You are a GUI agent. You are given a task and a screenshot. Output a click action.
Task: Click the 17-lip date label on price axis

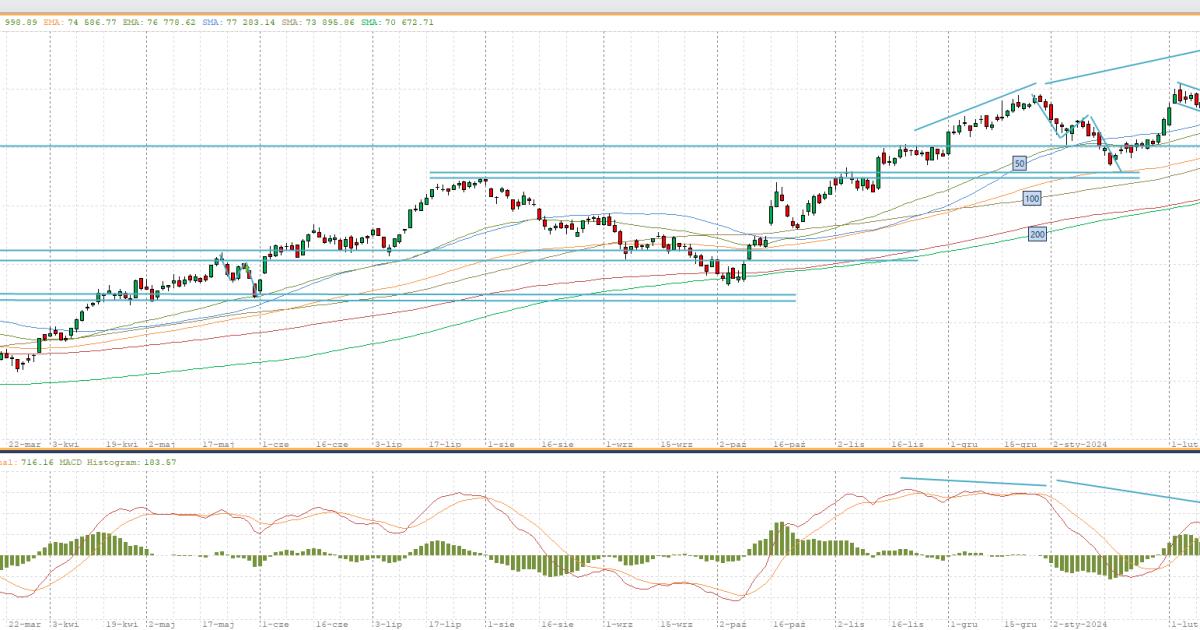click(x=444, y=441)
